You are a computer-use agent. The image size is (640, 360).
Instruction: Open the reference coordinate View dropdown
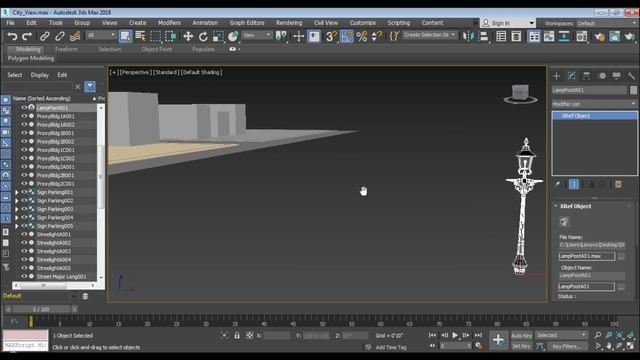pos(257,36)
